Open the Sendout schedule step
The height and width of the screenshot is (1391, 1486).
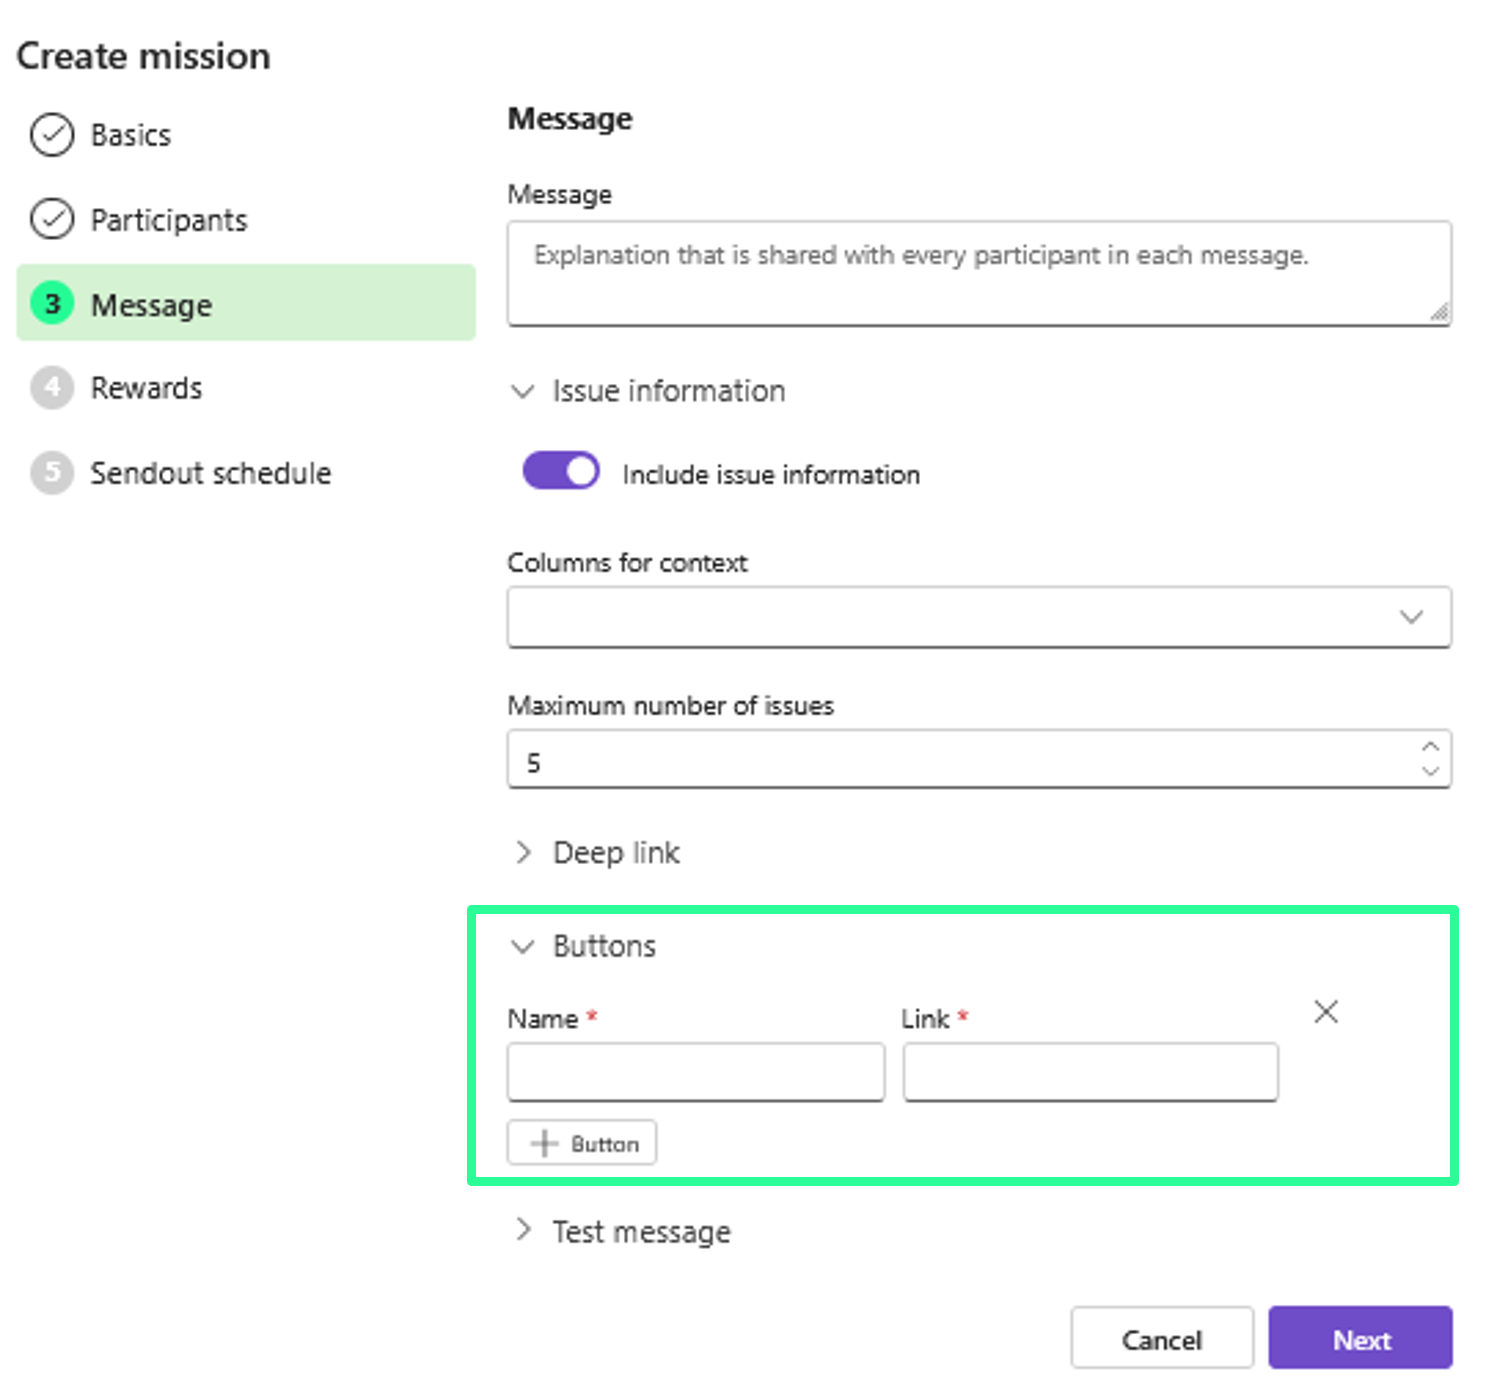tap(210, 473)
